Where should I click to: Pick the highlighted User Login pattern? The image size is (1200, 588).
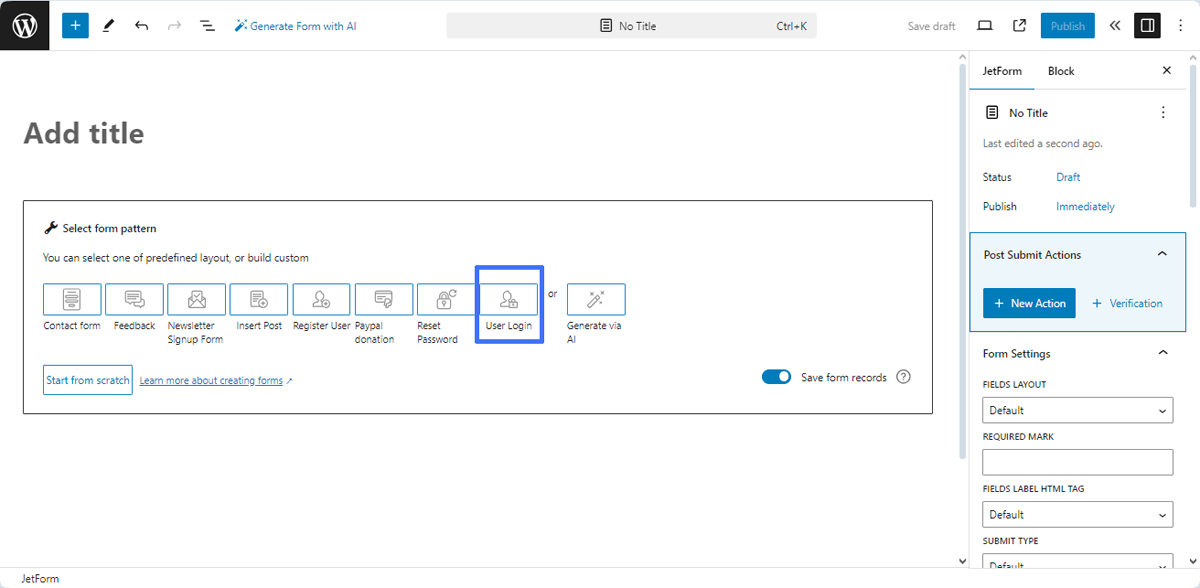pyautogui.click(x=508, y=299)
